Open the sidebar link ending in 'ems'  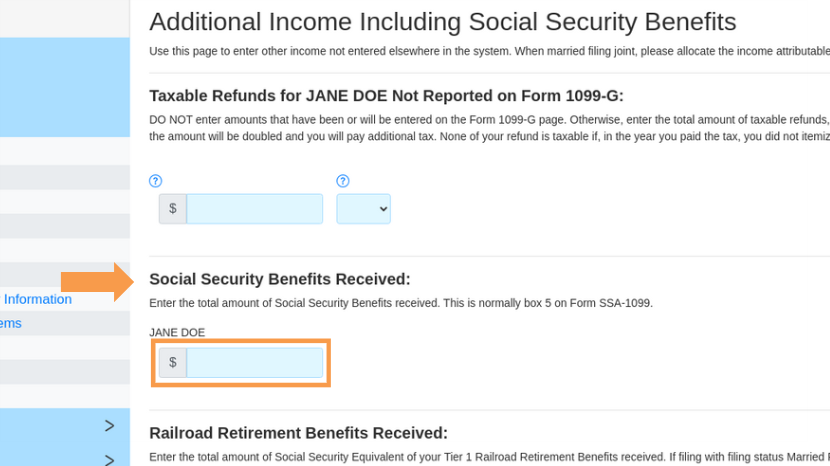pos(11,324)
